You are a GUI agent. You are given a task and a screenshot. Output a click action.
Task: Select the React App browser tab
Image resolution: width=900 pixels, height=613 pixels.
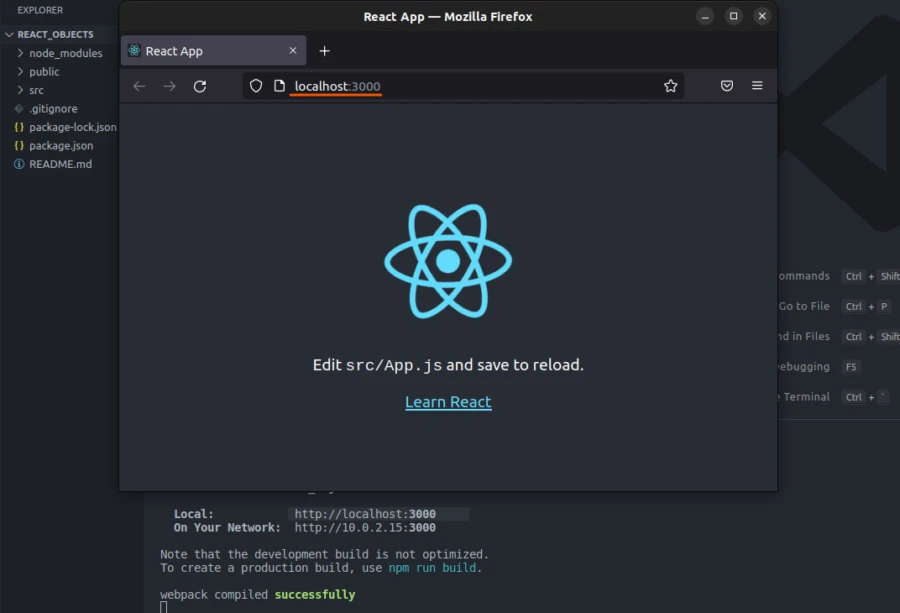(200, 51)
